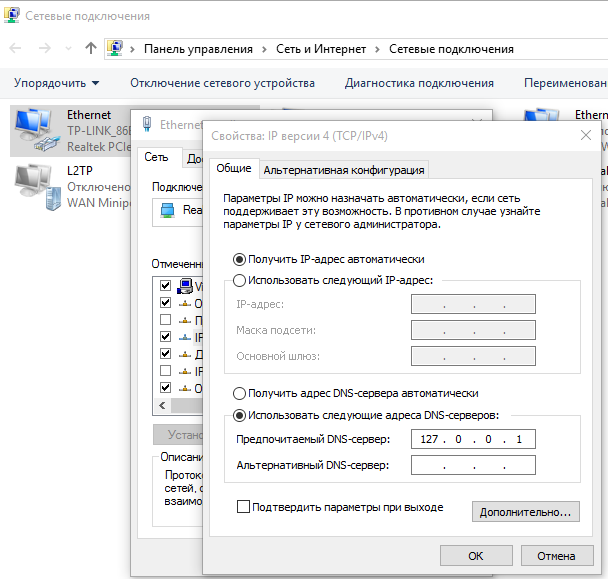Screen dimensions: 608x579
Task: Toggle the last component checkbox in list
Action: coord(165,387)
